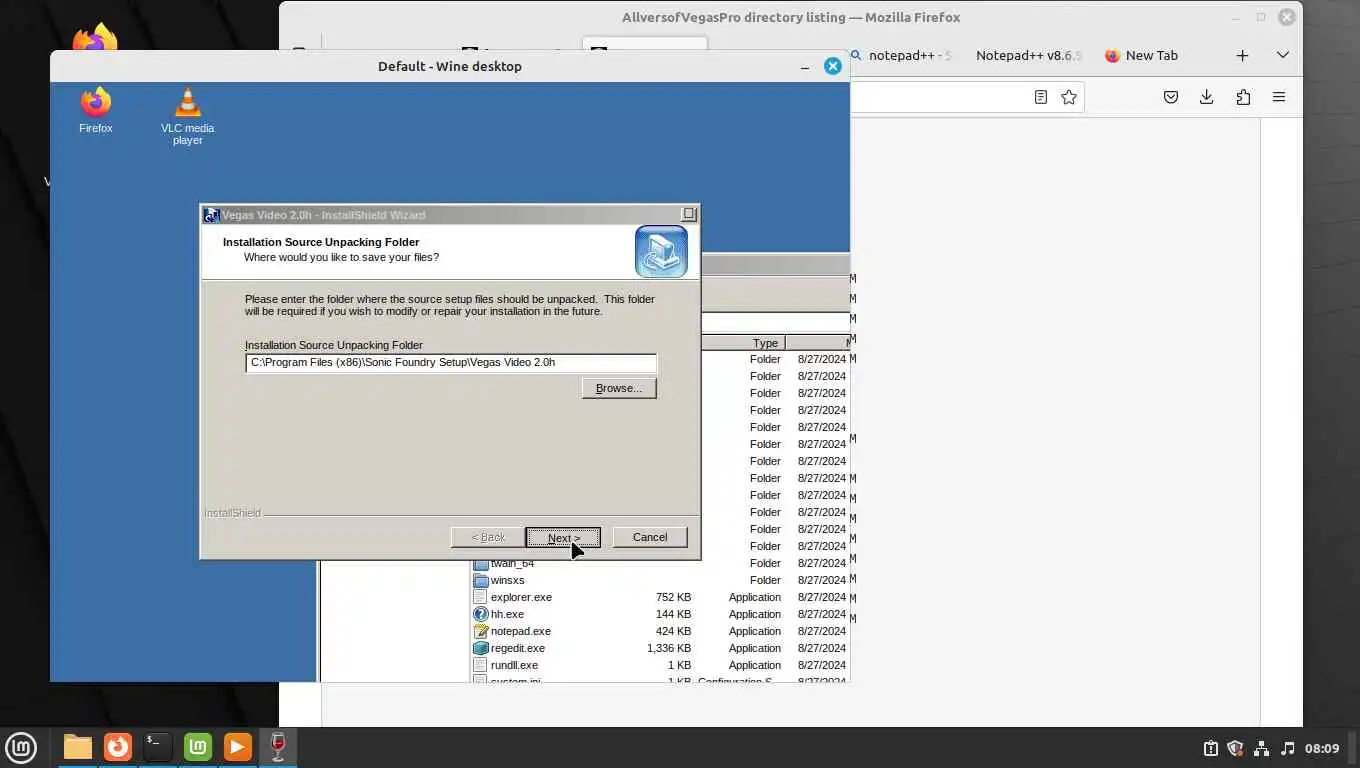Switch to the notepad++ search tab in Firefox

901,56
